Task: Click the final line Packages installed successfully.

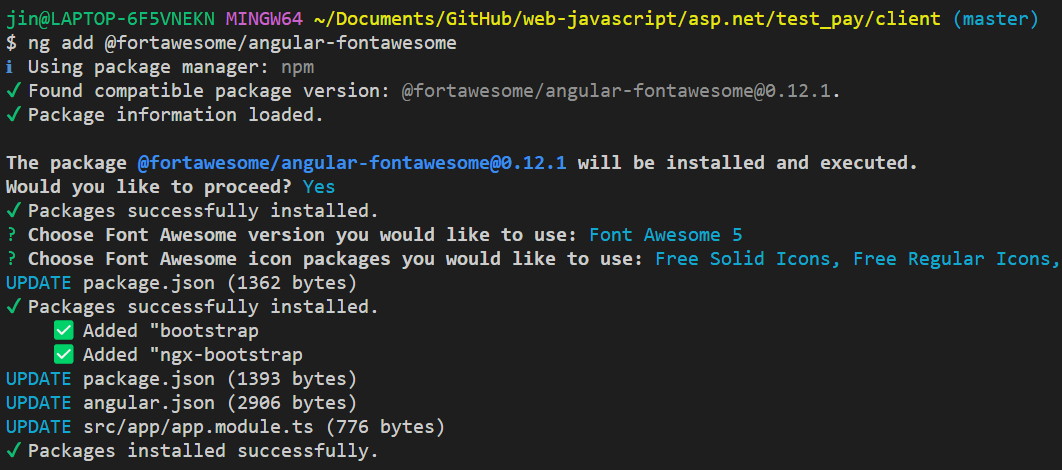Action: pos(203,451)
